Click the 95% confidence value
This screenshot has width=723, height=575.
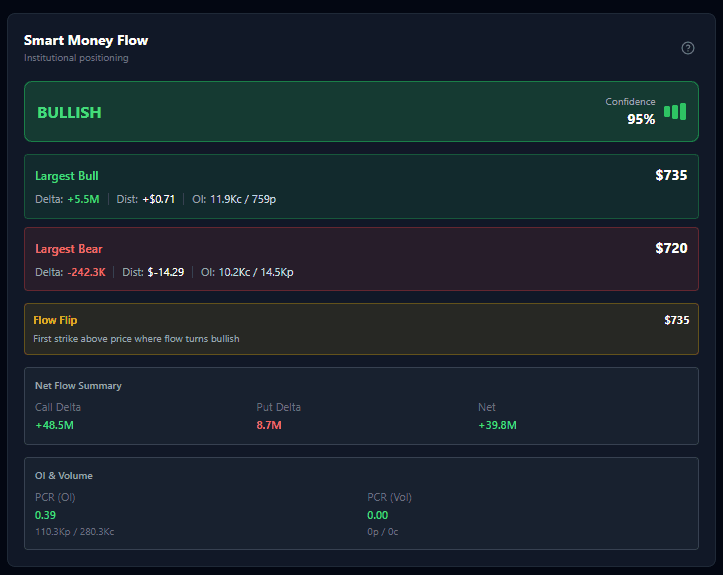[641, 119]
